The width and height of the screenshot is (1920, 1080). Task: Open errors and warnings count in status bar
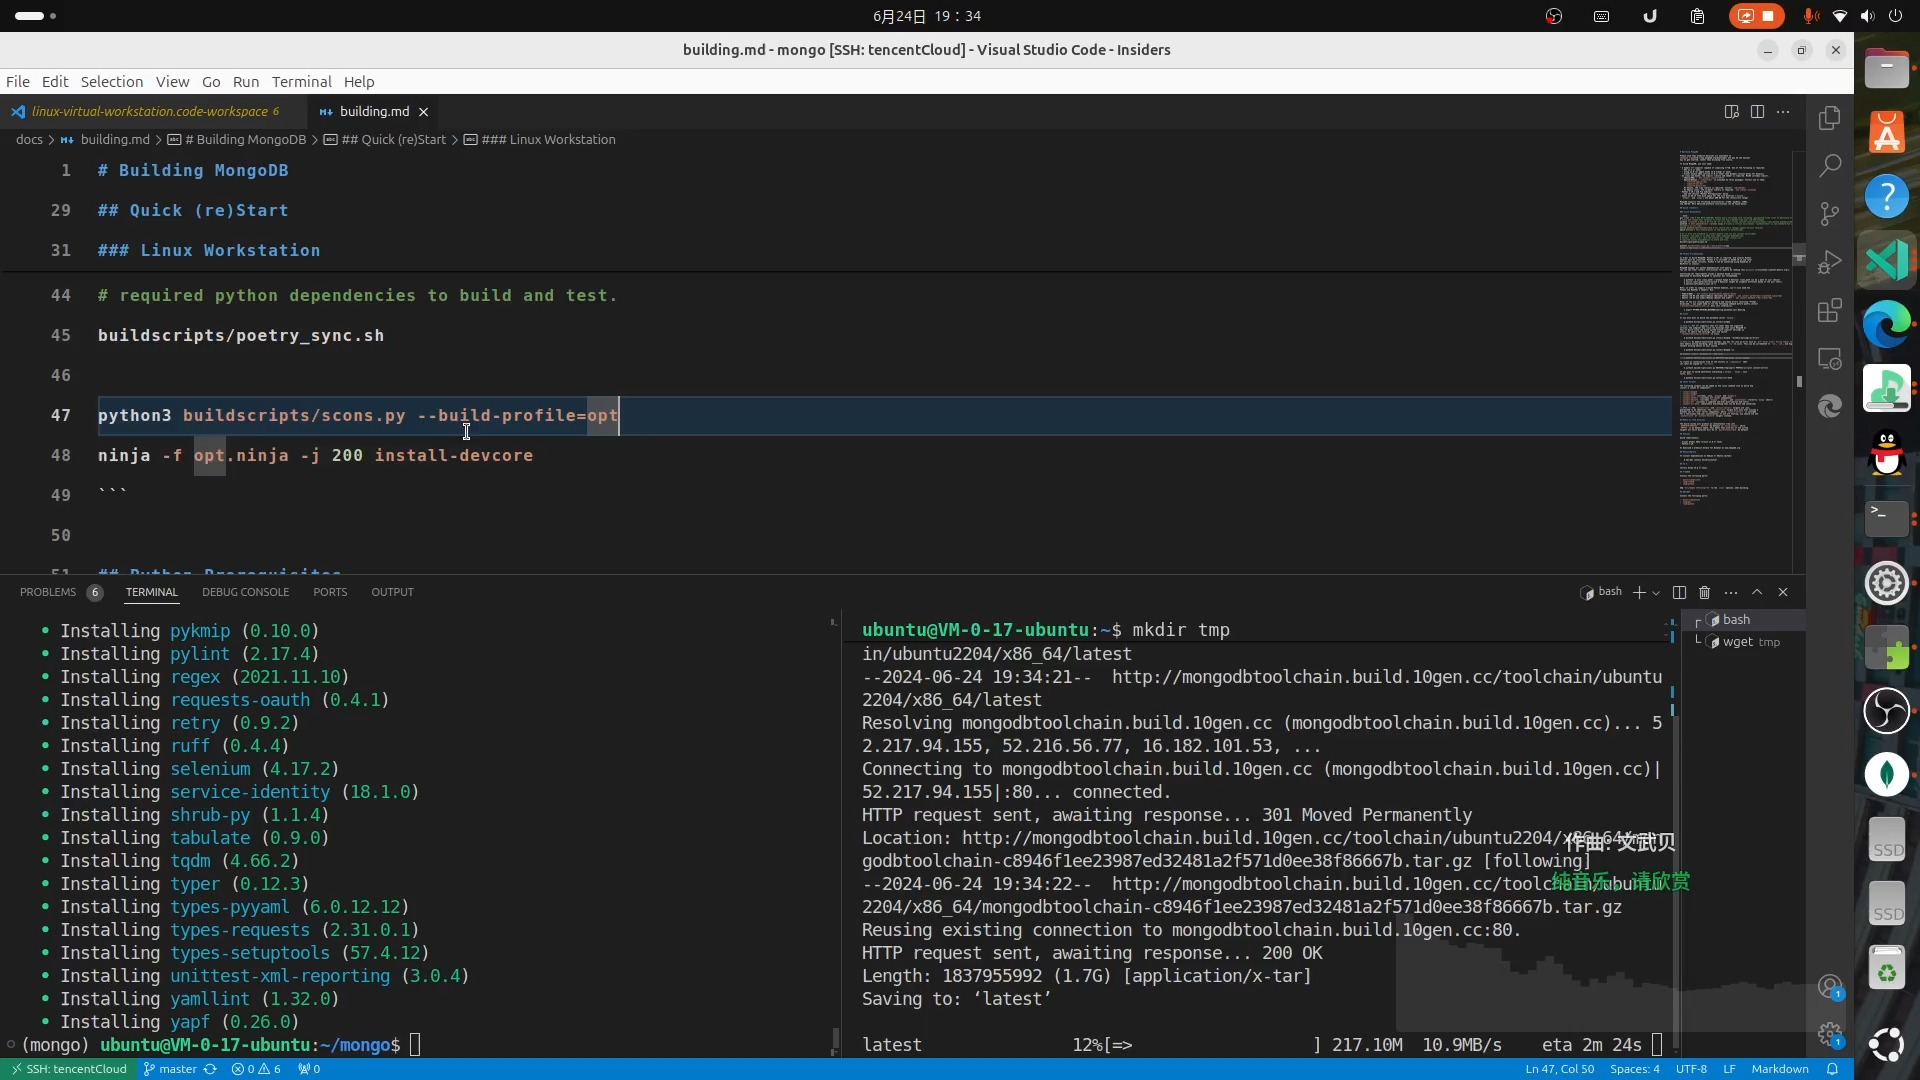click(256, 1069)
